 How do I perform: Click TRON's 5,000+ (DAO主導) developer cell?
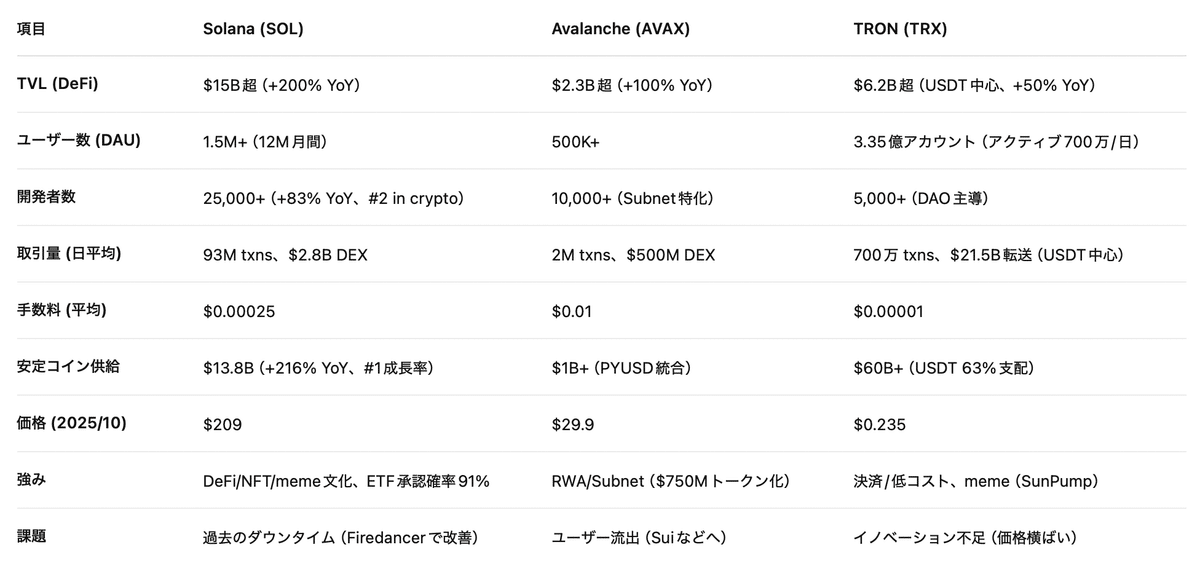921,199
